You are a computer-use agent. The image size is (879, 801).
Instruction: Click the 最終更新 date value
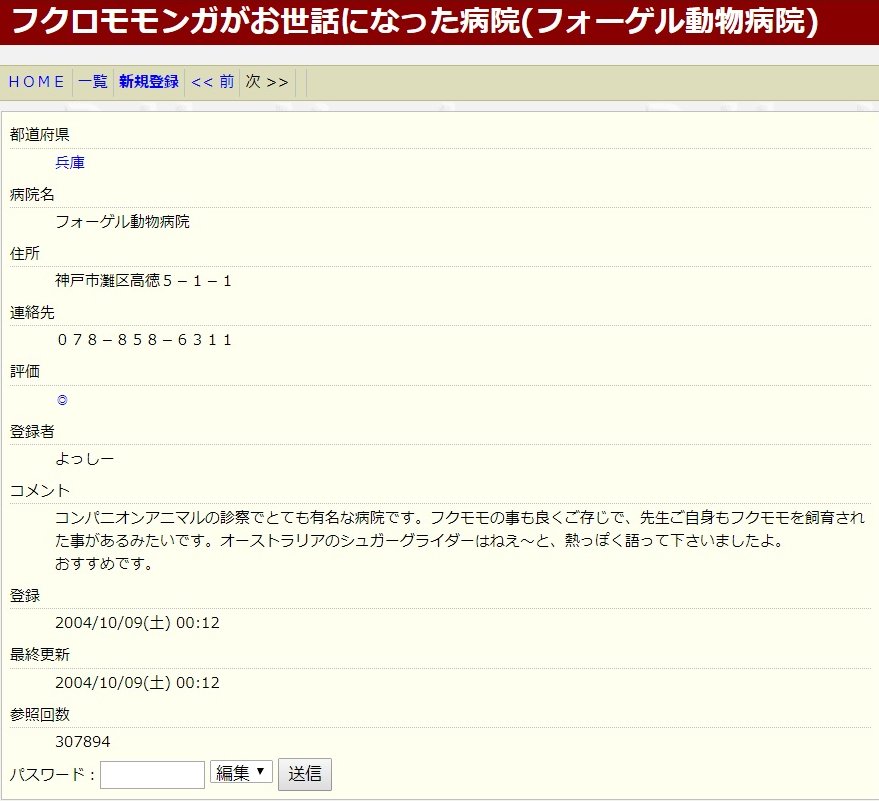click(137, 683)
